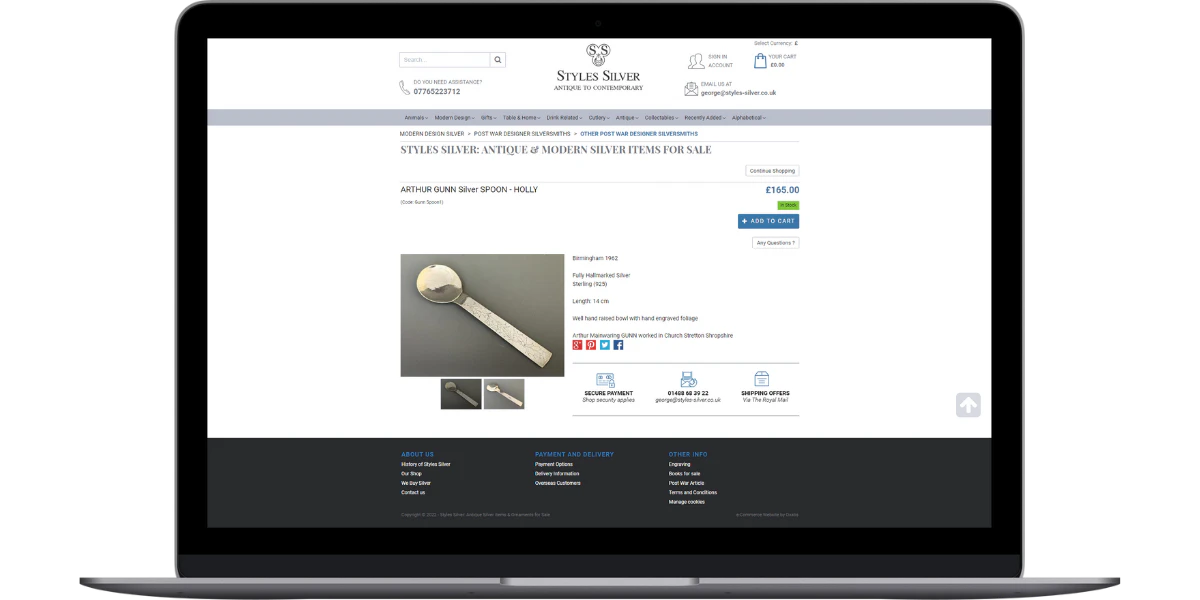This screenshot has height=600, width=1200.
Task: Expand the Modern Design dropdown menu
Action: [x=454, y=118]
